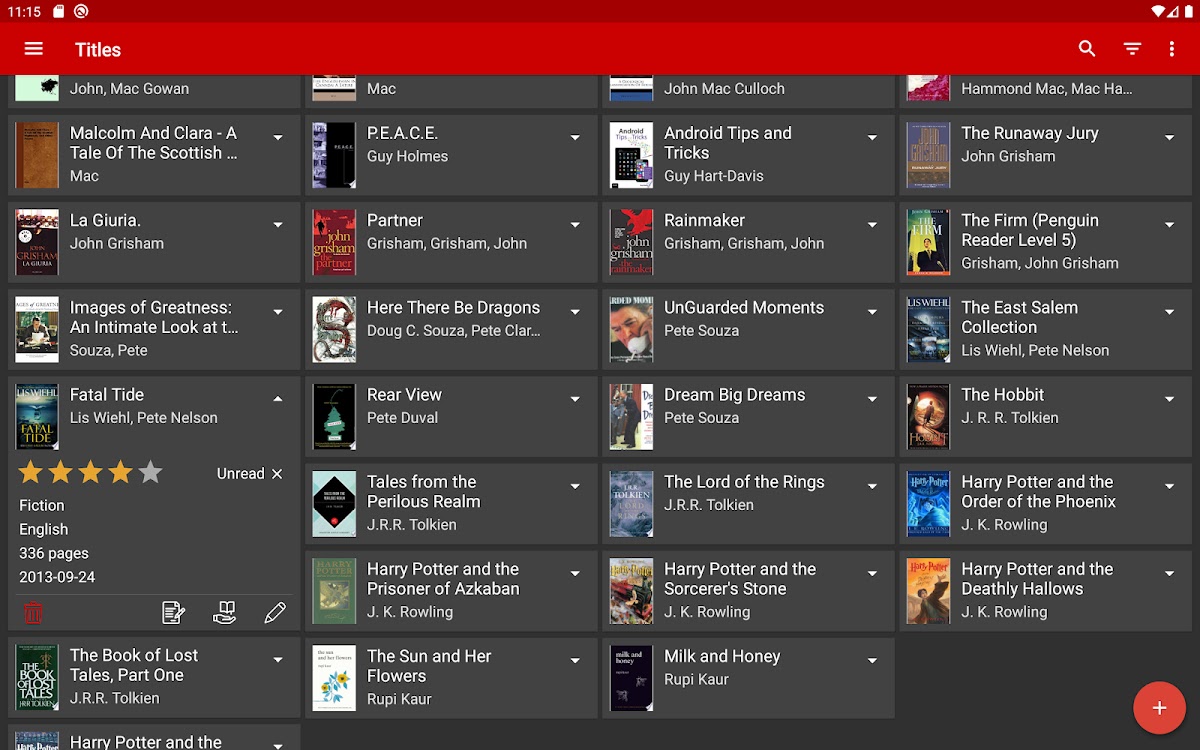1200x750 pixels.
Task: Open The Lord of the Rings title
Action: [x=744, y=482]
